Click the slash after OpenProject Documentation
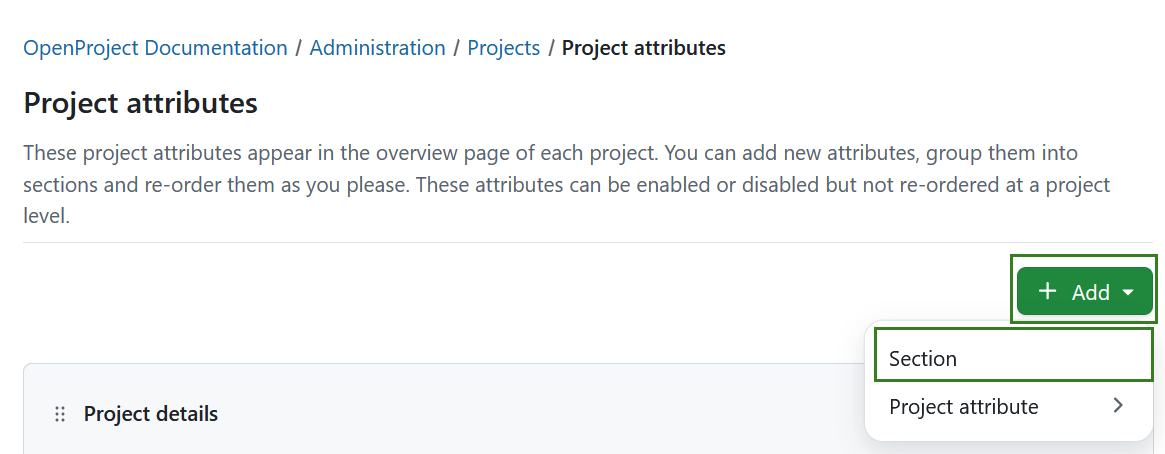 298,48
